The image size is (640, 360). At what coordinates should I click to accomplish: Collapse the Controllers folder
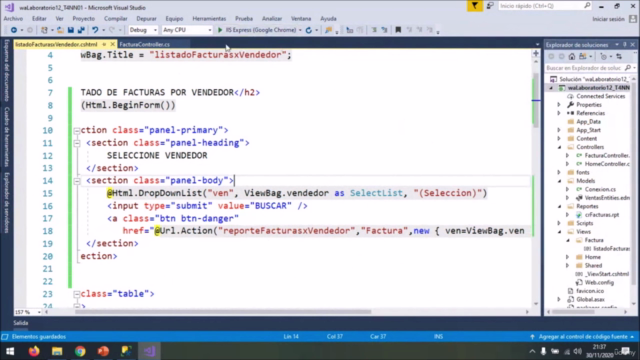pos(559,147)
